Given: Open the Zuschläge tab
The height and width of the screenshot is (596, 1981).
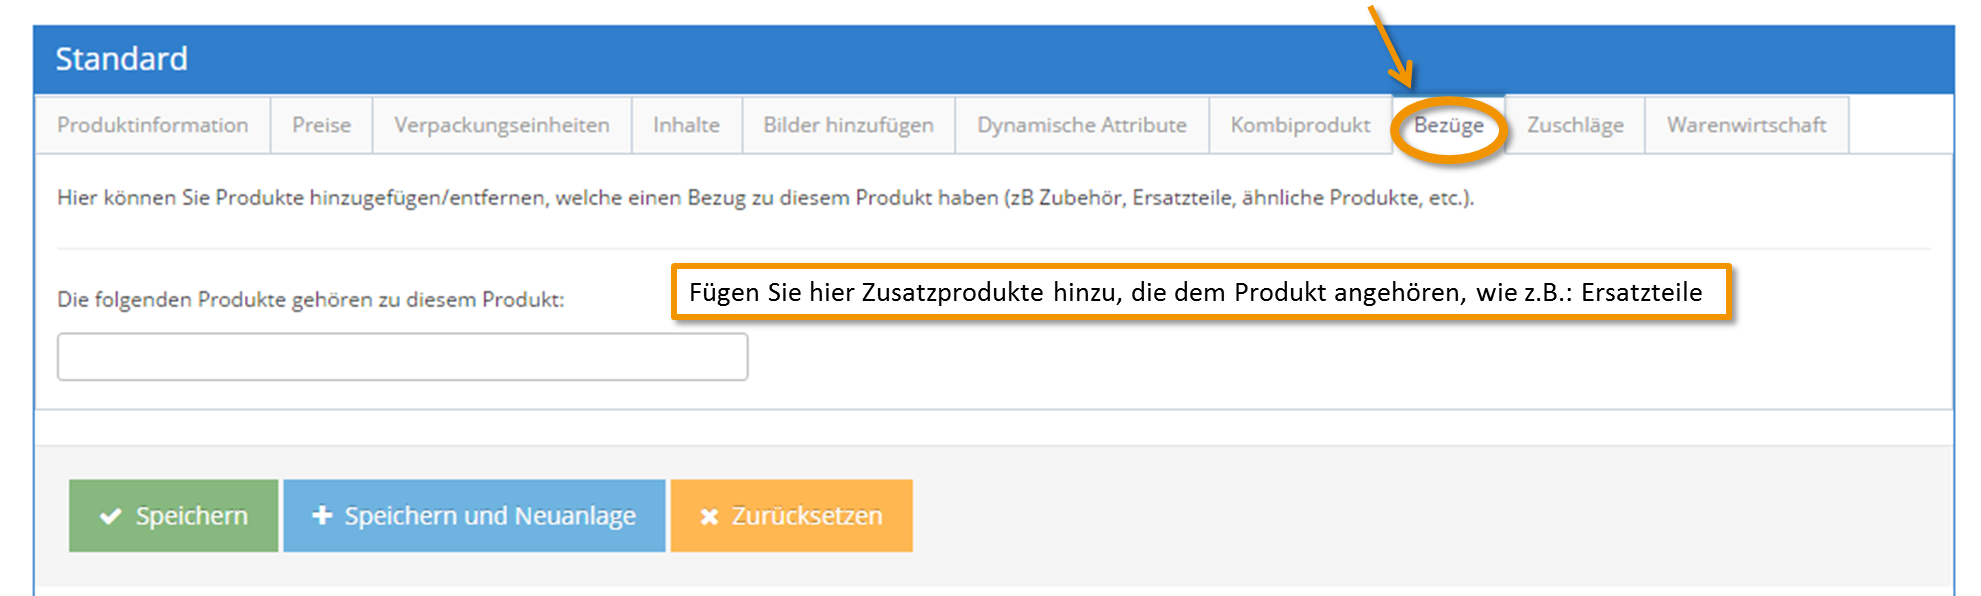Looking at the screenshot, I should [1576, 125].
